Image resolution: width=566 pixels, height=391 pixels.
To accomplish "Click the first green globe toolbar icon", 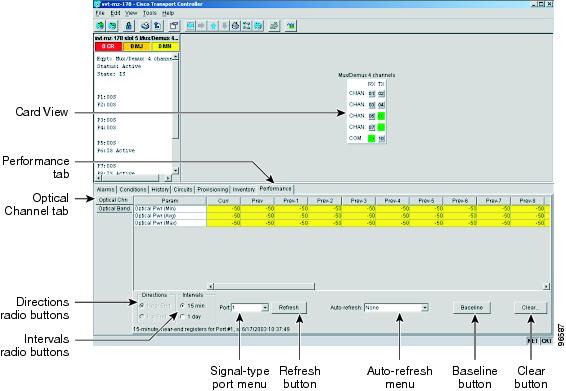I will 100,26.
